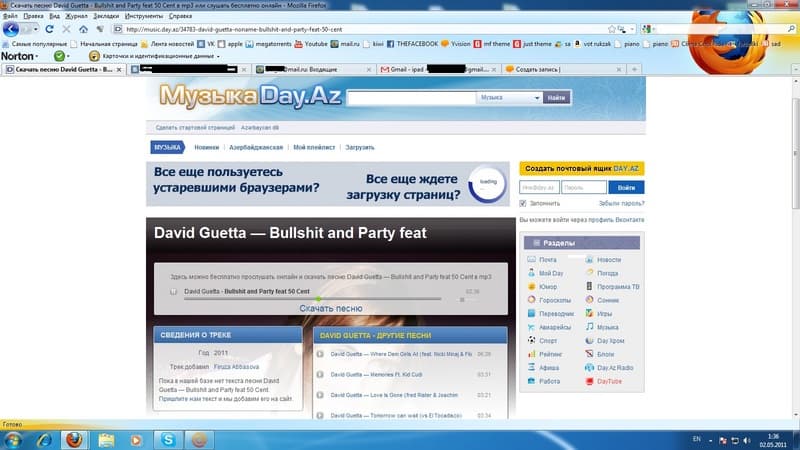800x450 pixels.
Task: Open the Правка menu
Action: tap(33, 16)
